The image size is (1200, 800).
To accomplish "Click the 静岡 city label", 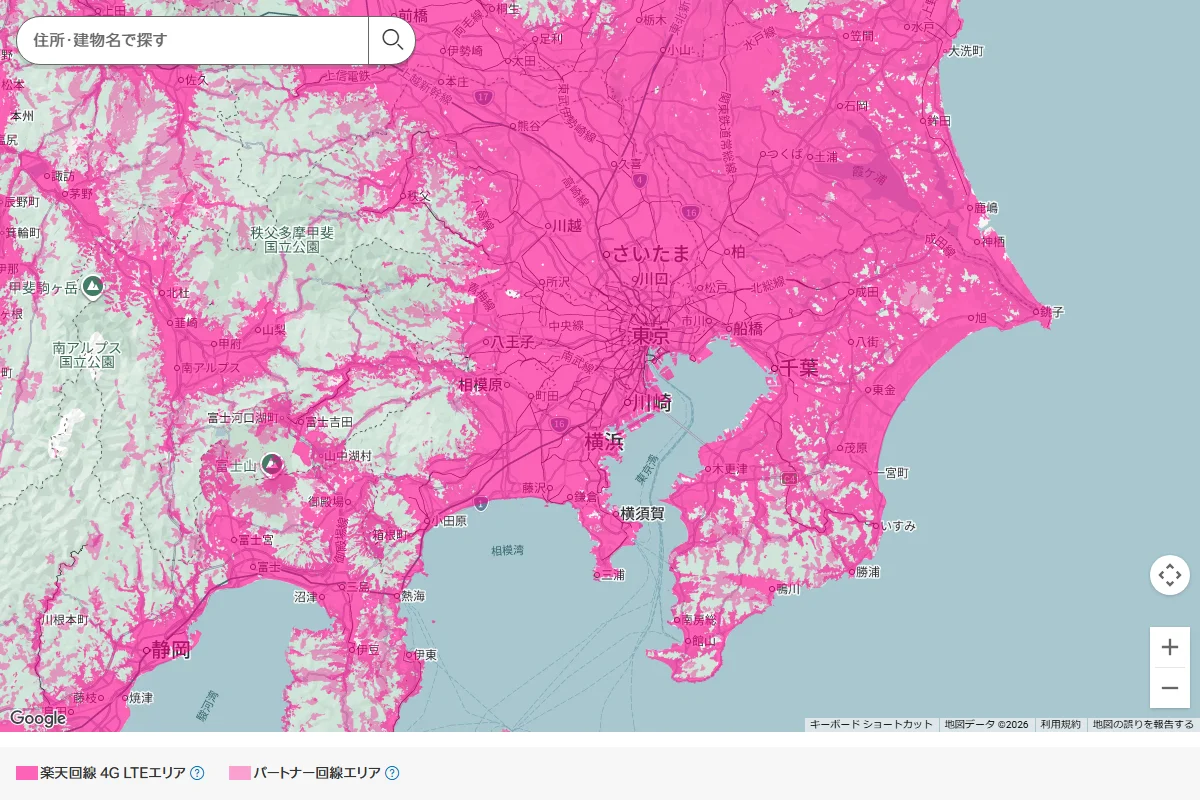I will (x=172, y=649).
